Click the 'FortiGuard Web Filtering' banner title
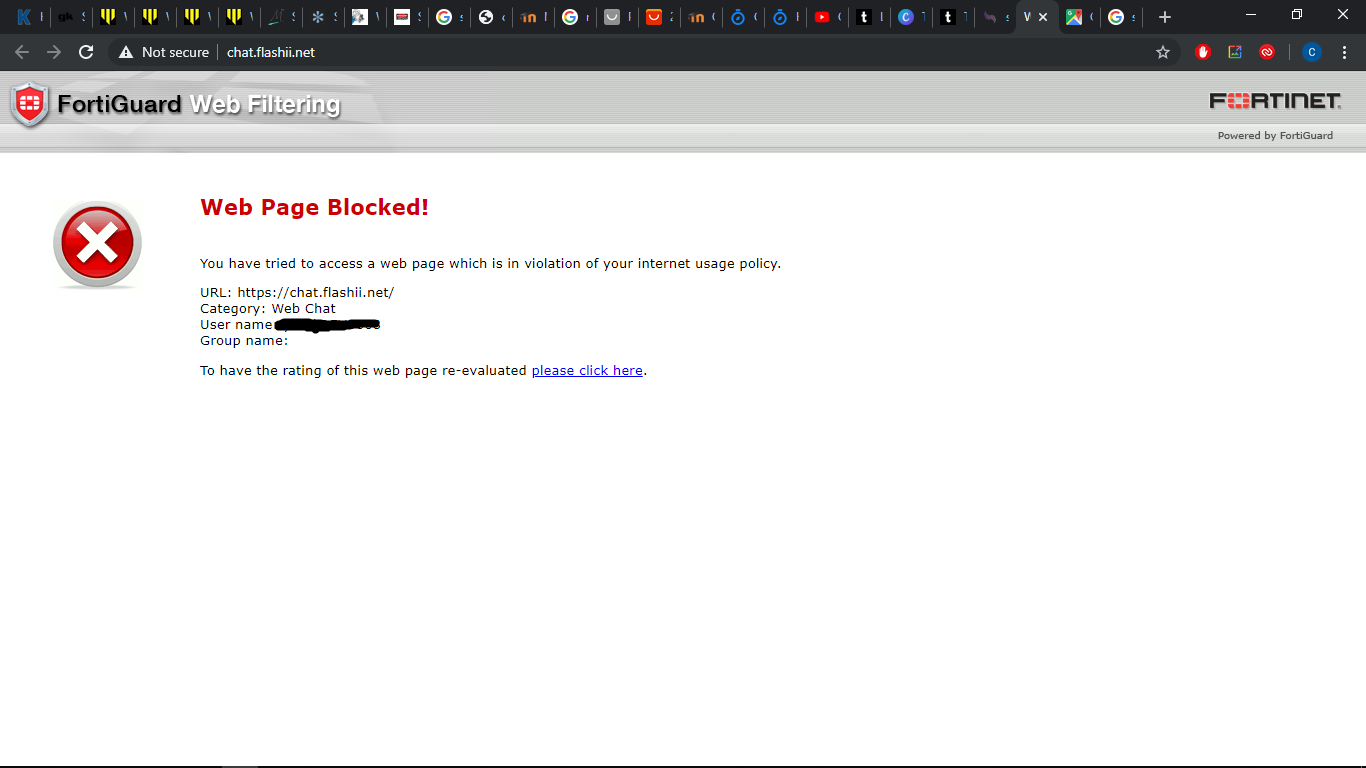This screenshot has width=1366, height=768. tap(199, 104)
